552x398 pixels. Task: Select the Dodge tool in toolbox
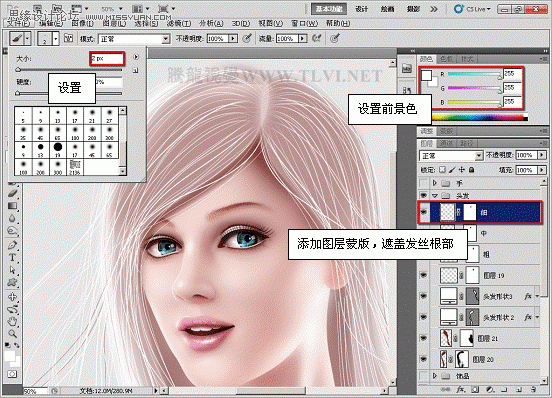(x=12, y=231)
